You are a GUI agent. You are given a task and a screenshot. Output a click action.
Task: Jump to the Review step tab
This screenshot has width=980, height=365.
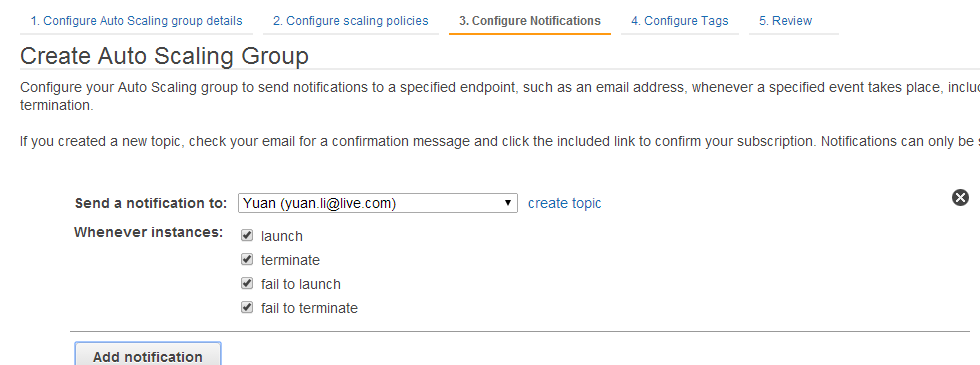pyautogui.click(x=785, y=21)
